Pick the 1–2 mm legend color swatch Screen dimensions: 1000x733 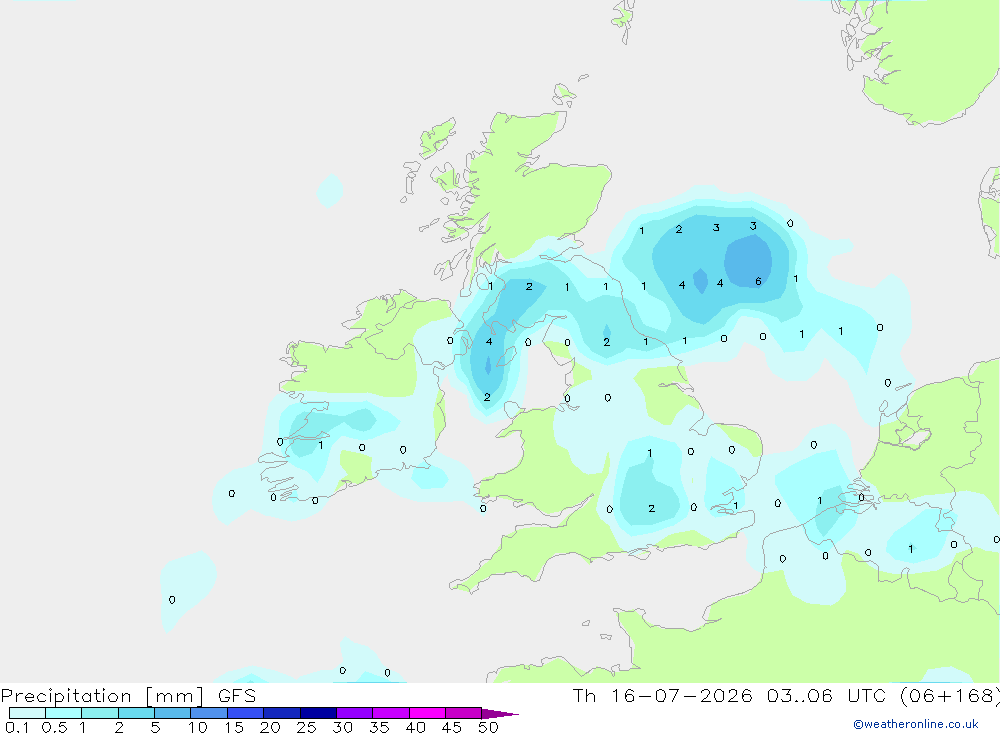pos(100,713)
